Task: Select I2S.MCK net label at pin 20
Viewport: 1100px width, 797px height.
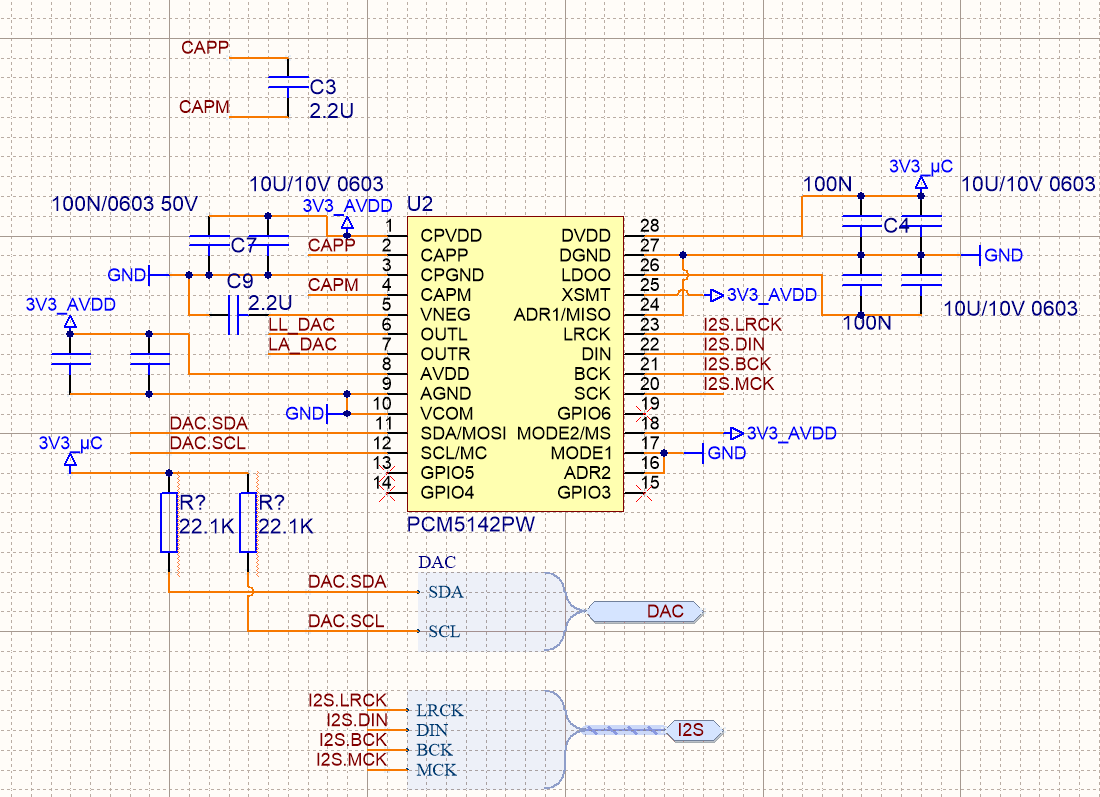Action: point(739,384)
